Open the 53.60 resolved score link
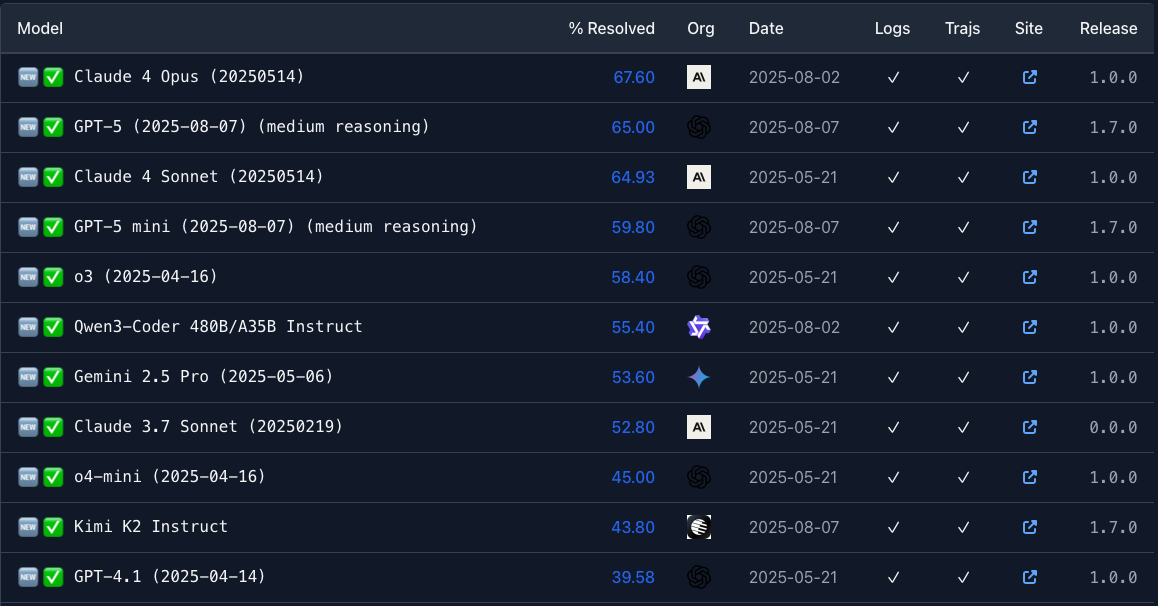1158x606 pixels. 633,377
